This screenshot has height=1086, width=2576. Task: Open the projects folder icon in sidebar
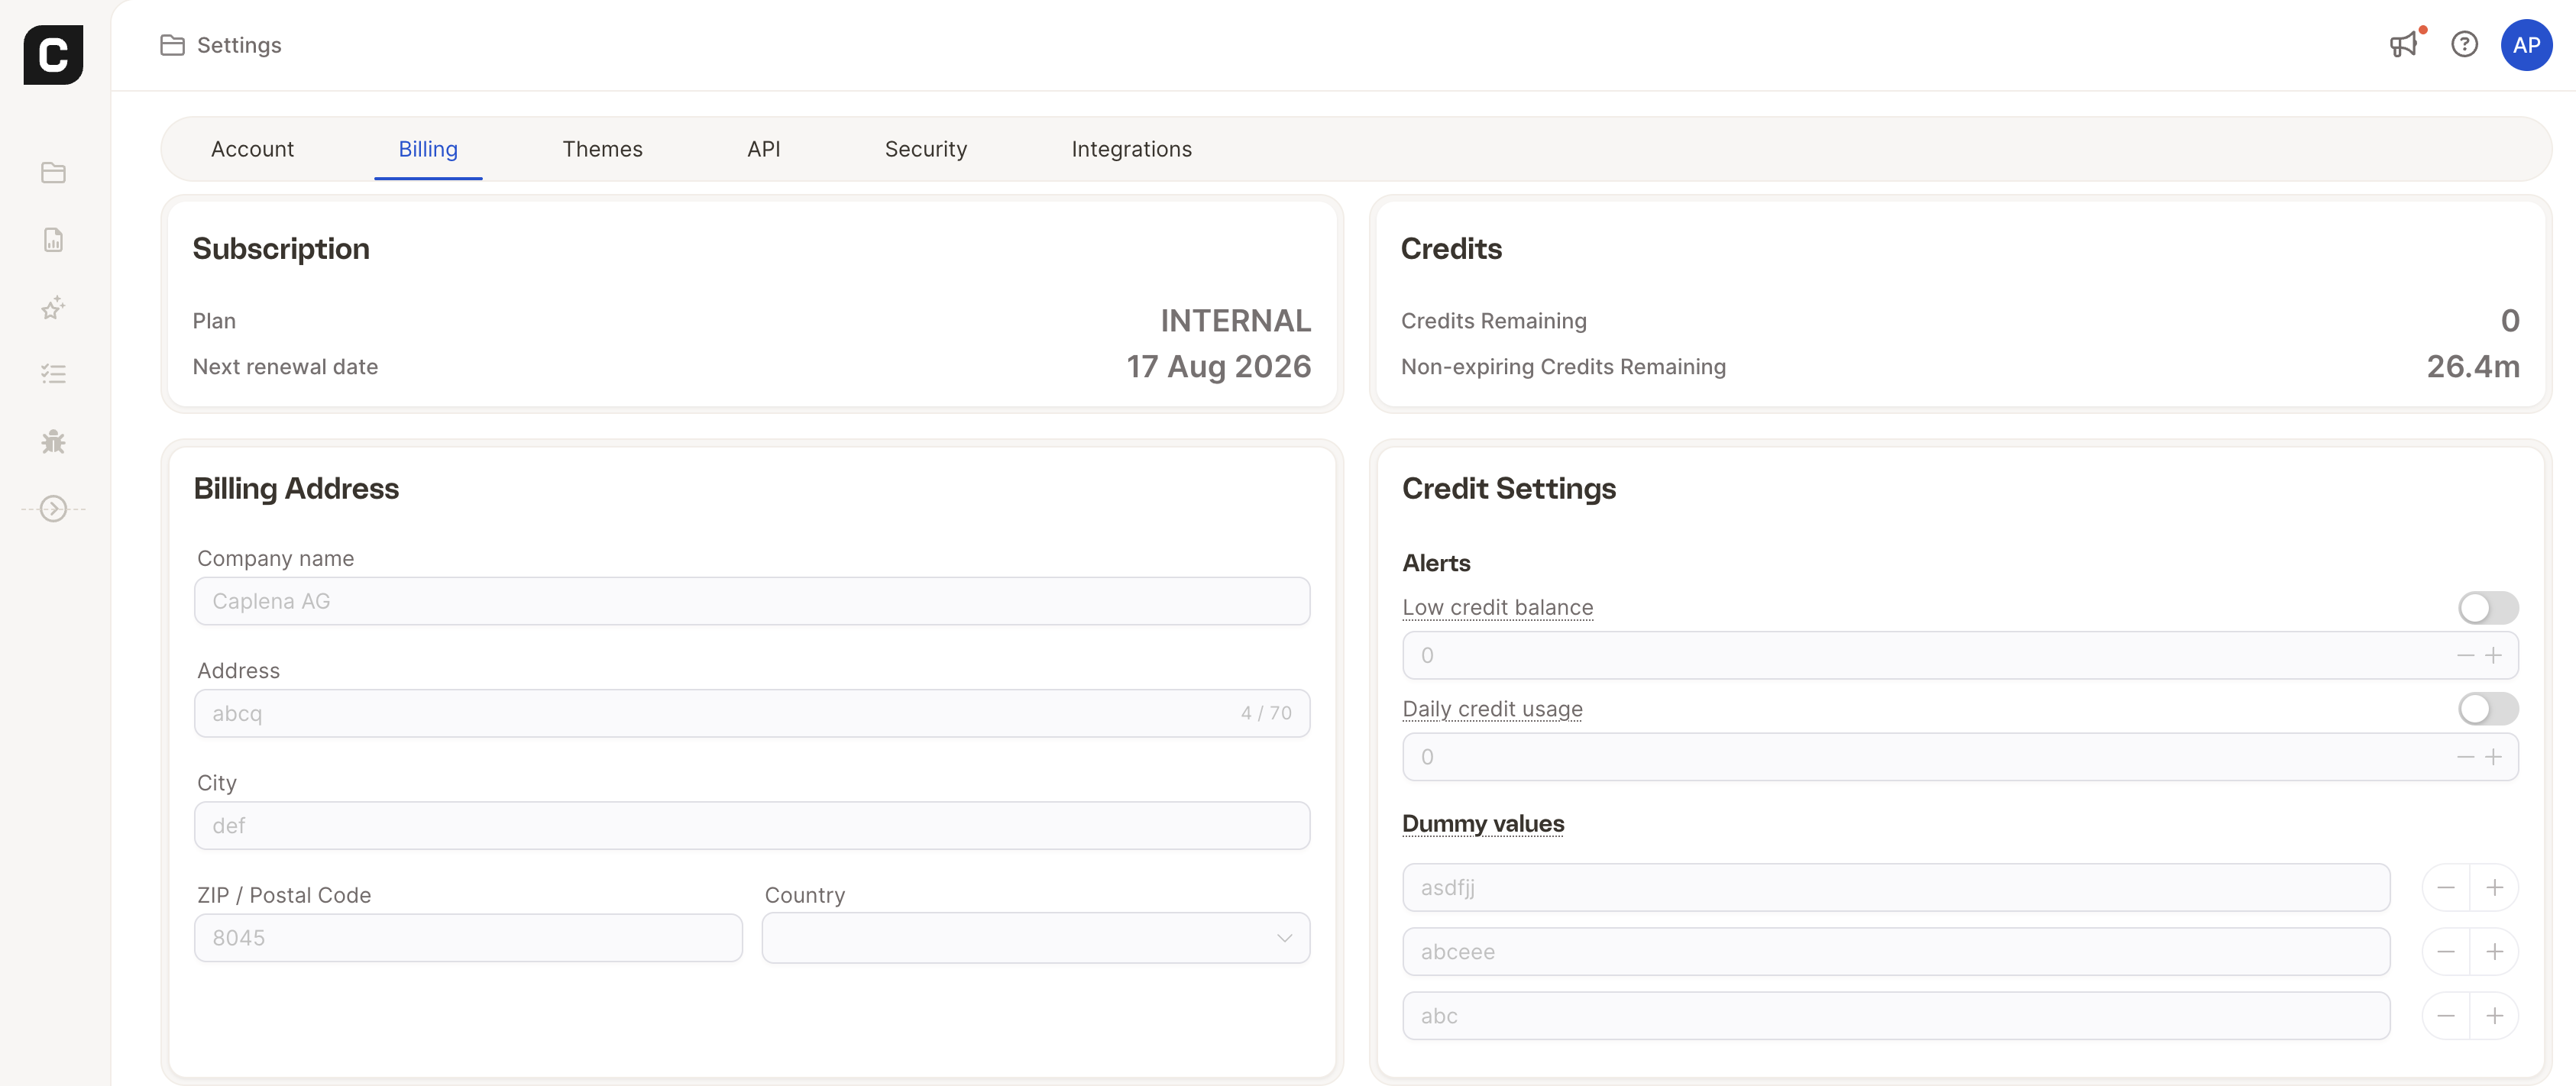coord(53,173)
